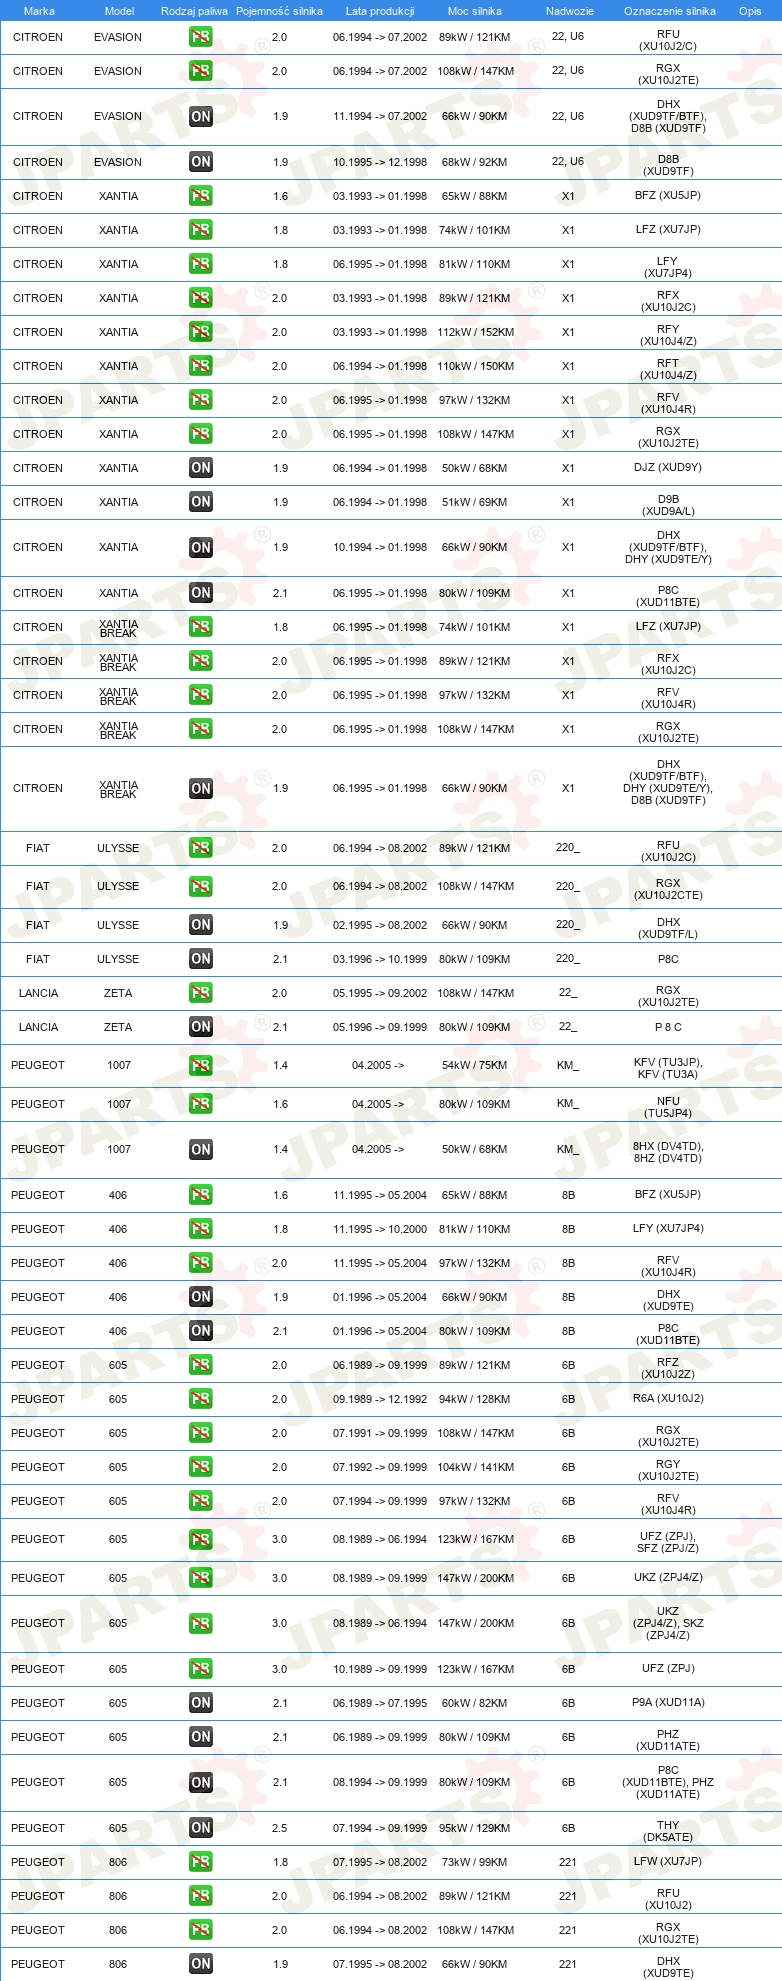Select the engine code R6A (XU10J2)
The height and width of the screenshot is (1981, 782).
[x=668, y=1399]
